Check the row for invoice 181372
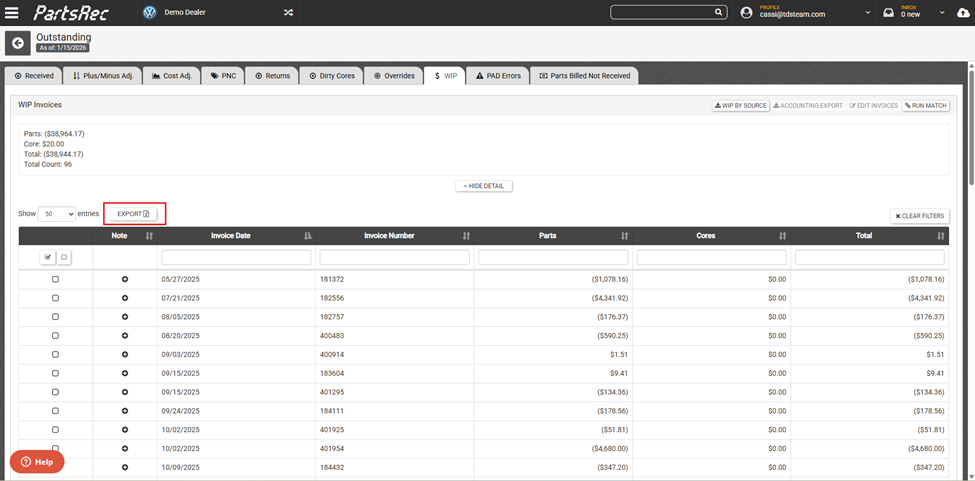The image size is (975, 481). pyautogui.click(x=55, y=280)
